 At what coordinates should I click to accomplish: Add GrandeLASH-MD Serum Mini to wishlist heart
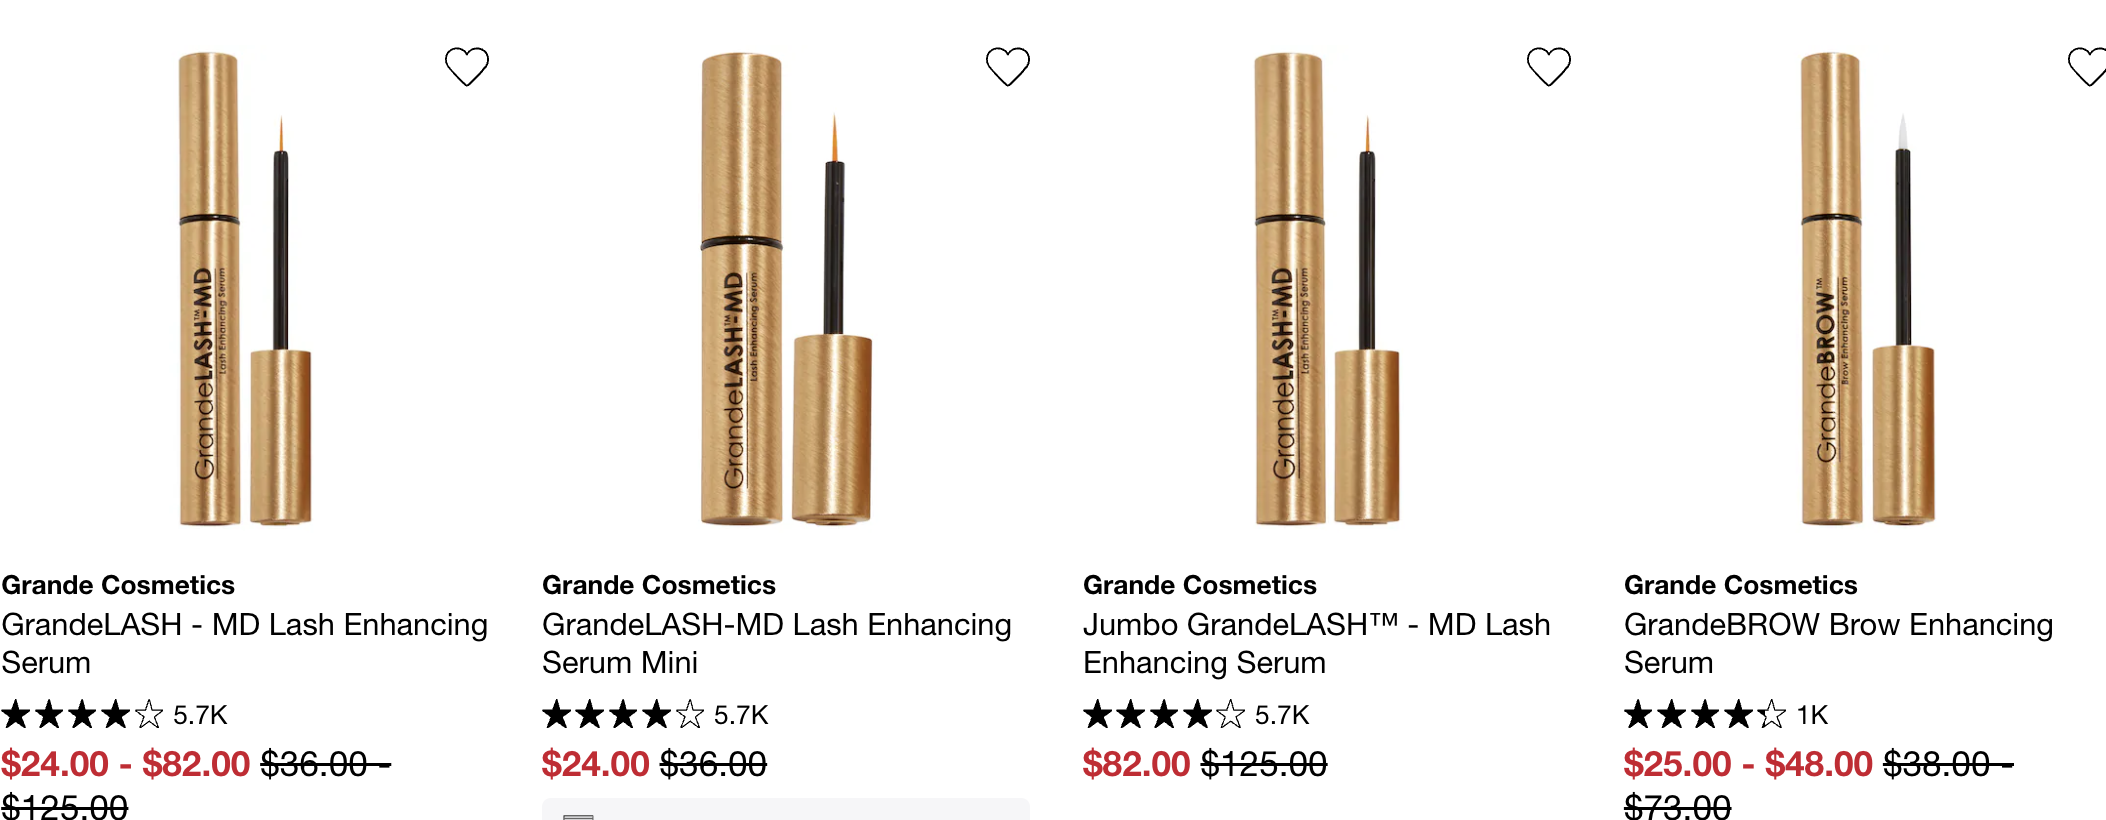[1007, 67]
